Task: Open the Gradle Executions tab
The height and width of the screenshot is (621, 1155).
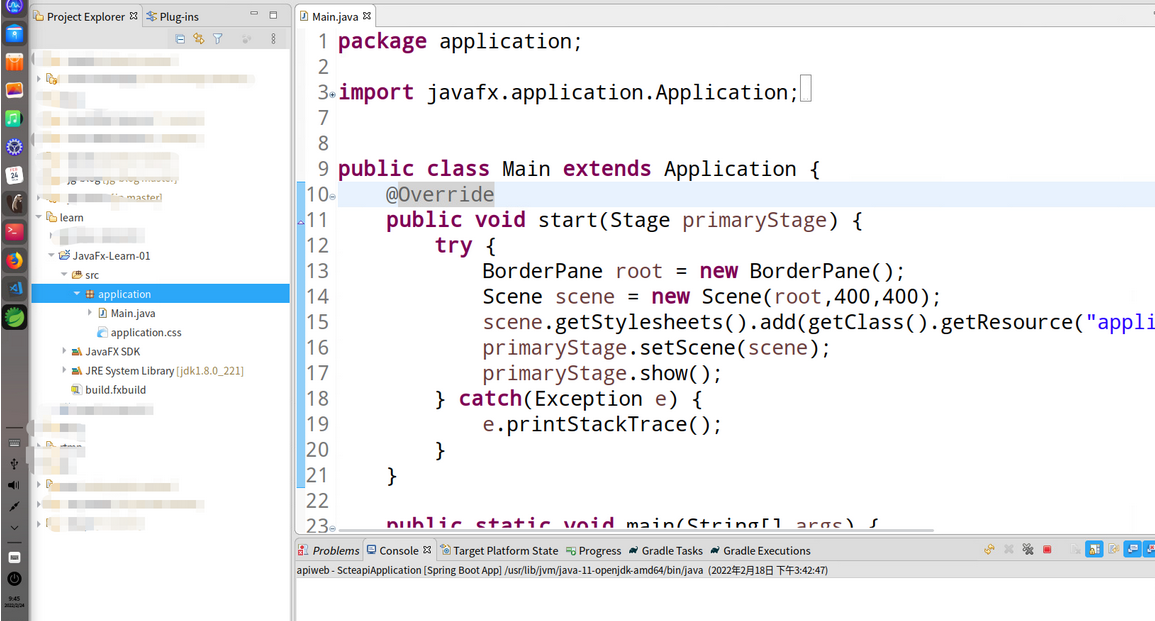Action: pos(760,550)
